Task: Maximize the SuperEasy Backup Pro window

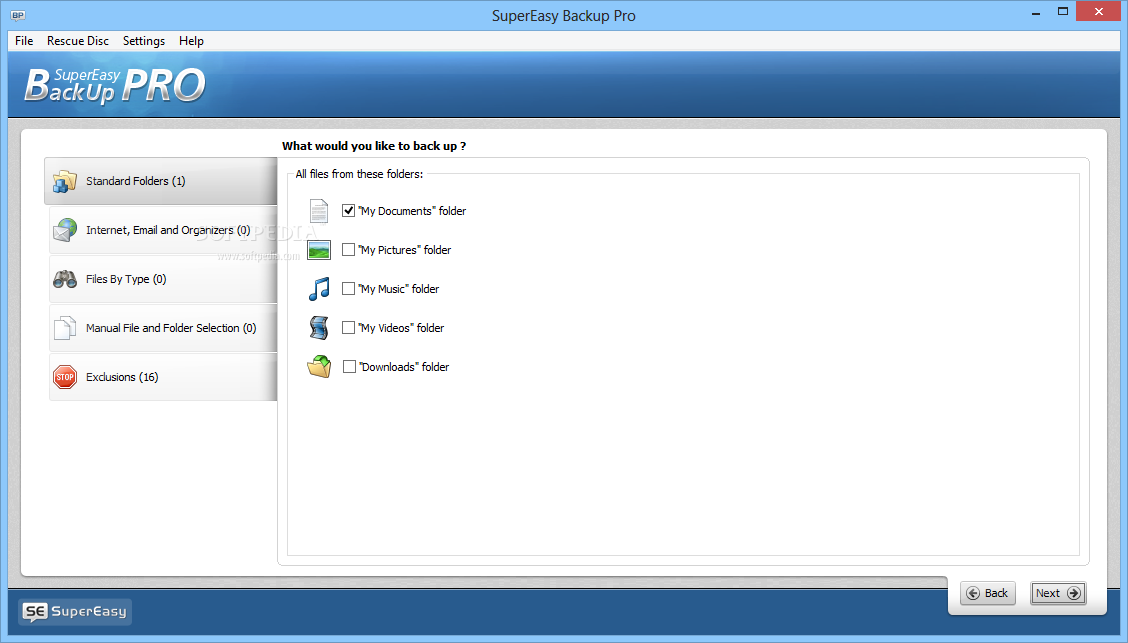Action: pyautogui.click(x=1063, y=12)
